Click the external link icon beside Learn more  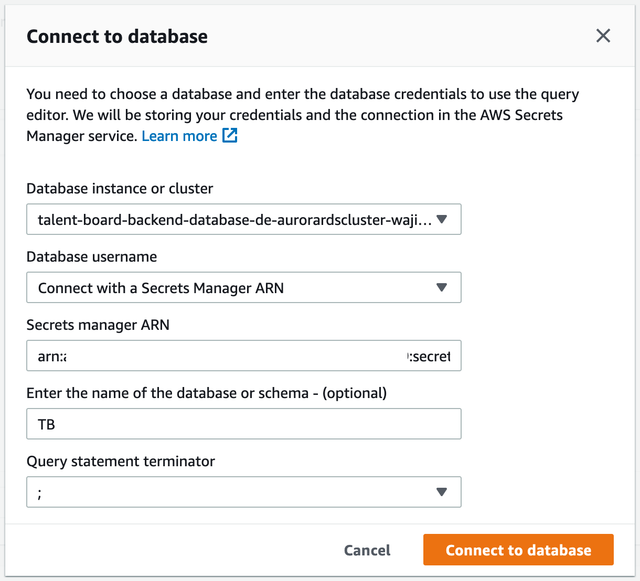tap(230, 135)
